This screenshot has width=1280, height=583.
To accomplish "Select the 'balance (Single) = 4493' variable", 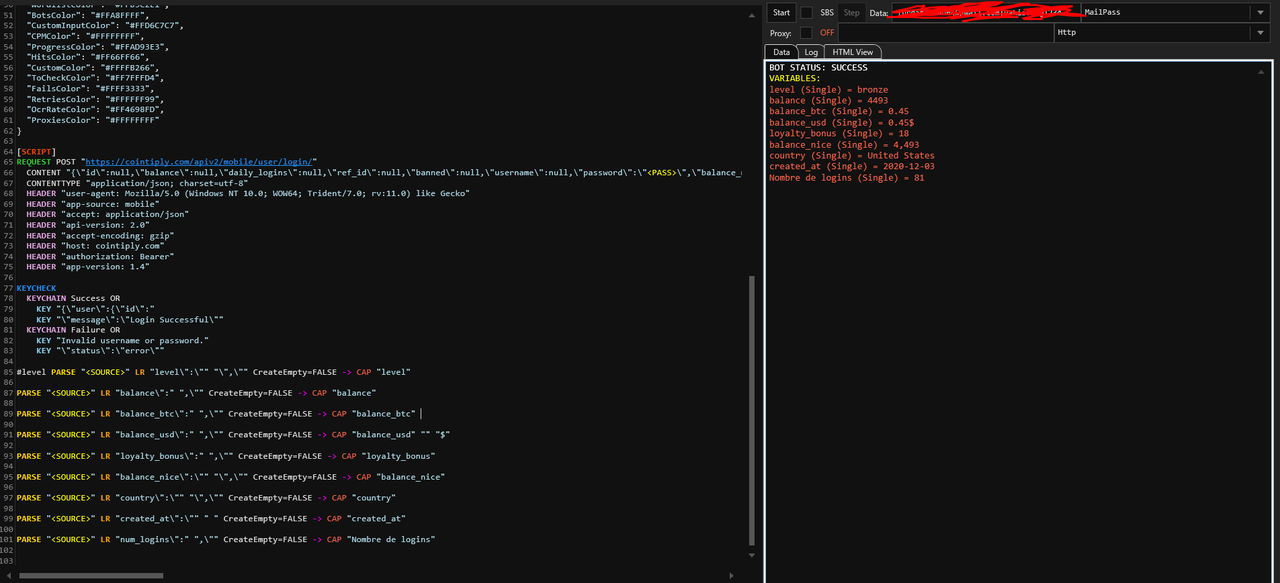I will point(828,100).
